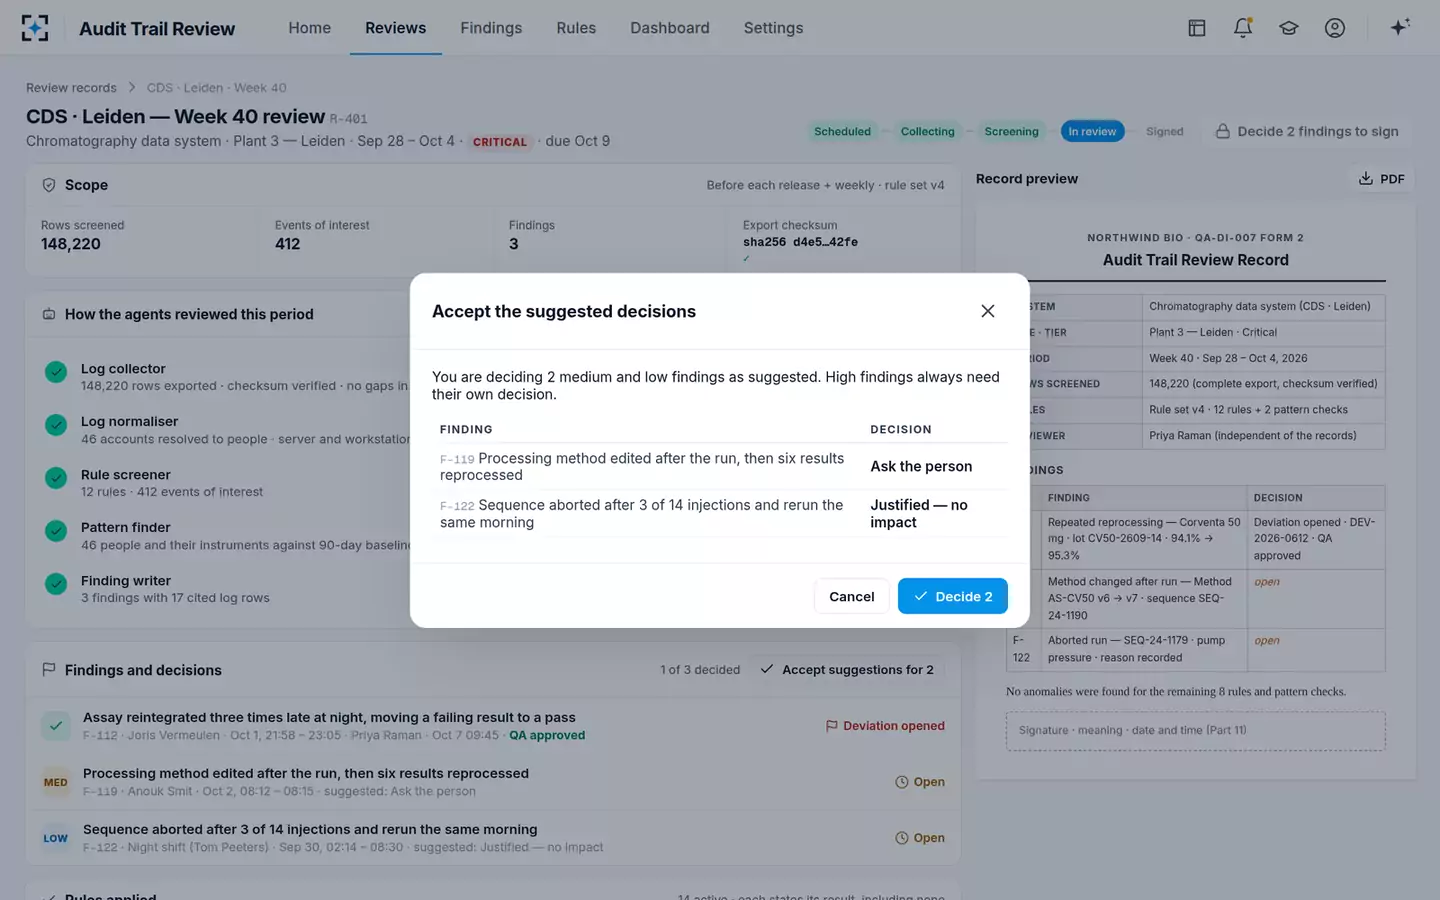1440x900 pixels.
Task: Click the decided check icon for F-112
Action: tap(56, 726)
